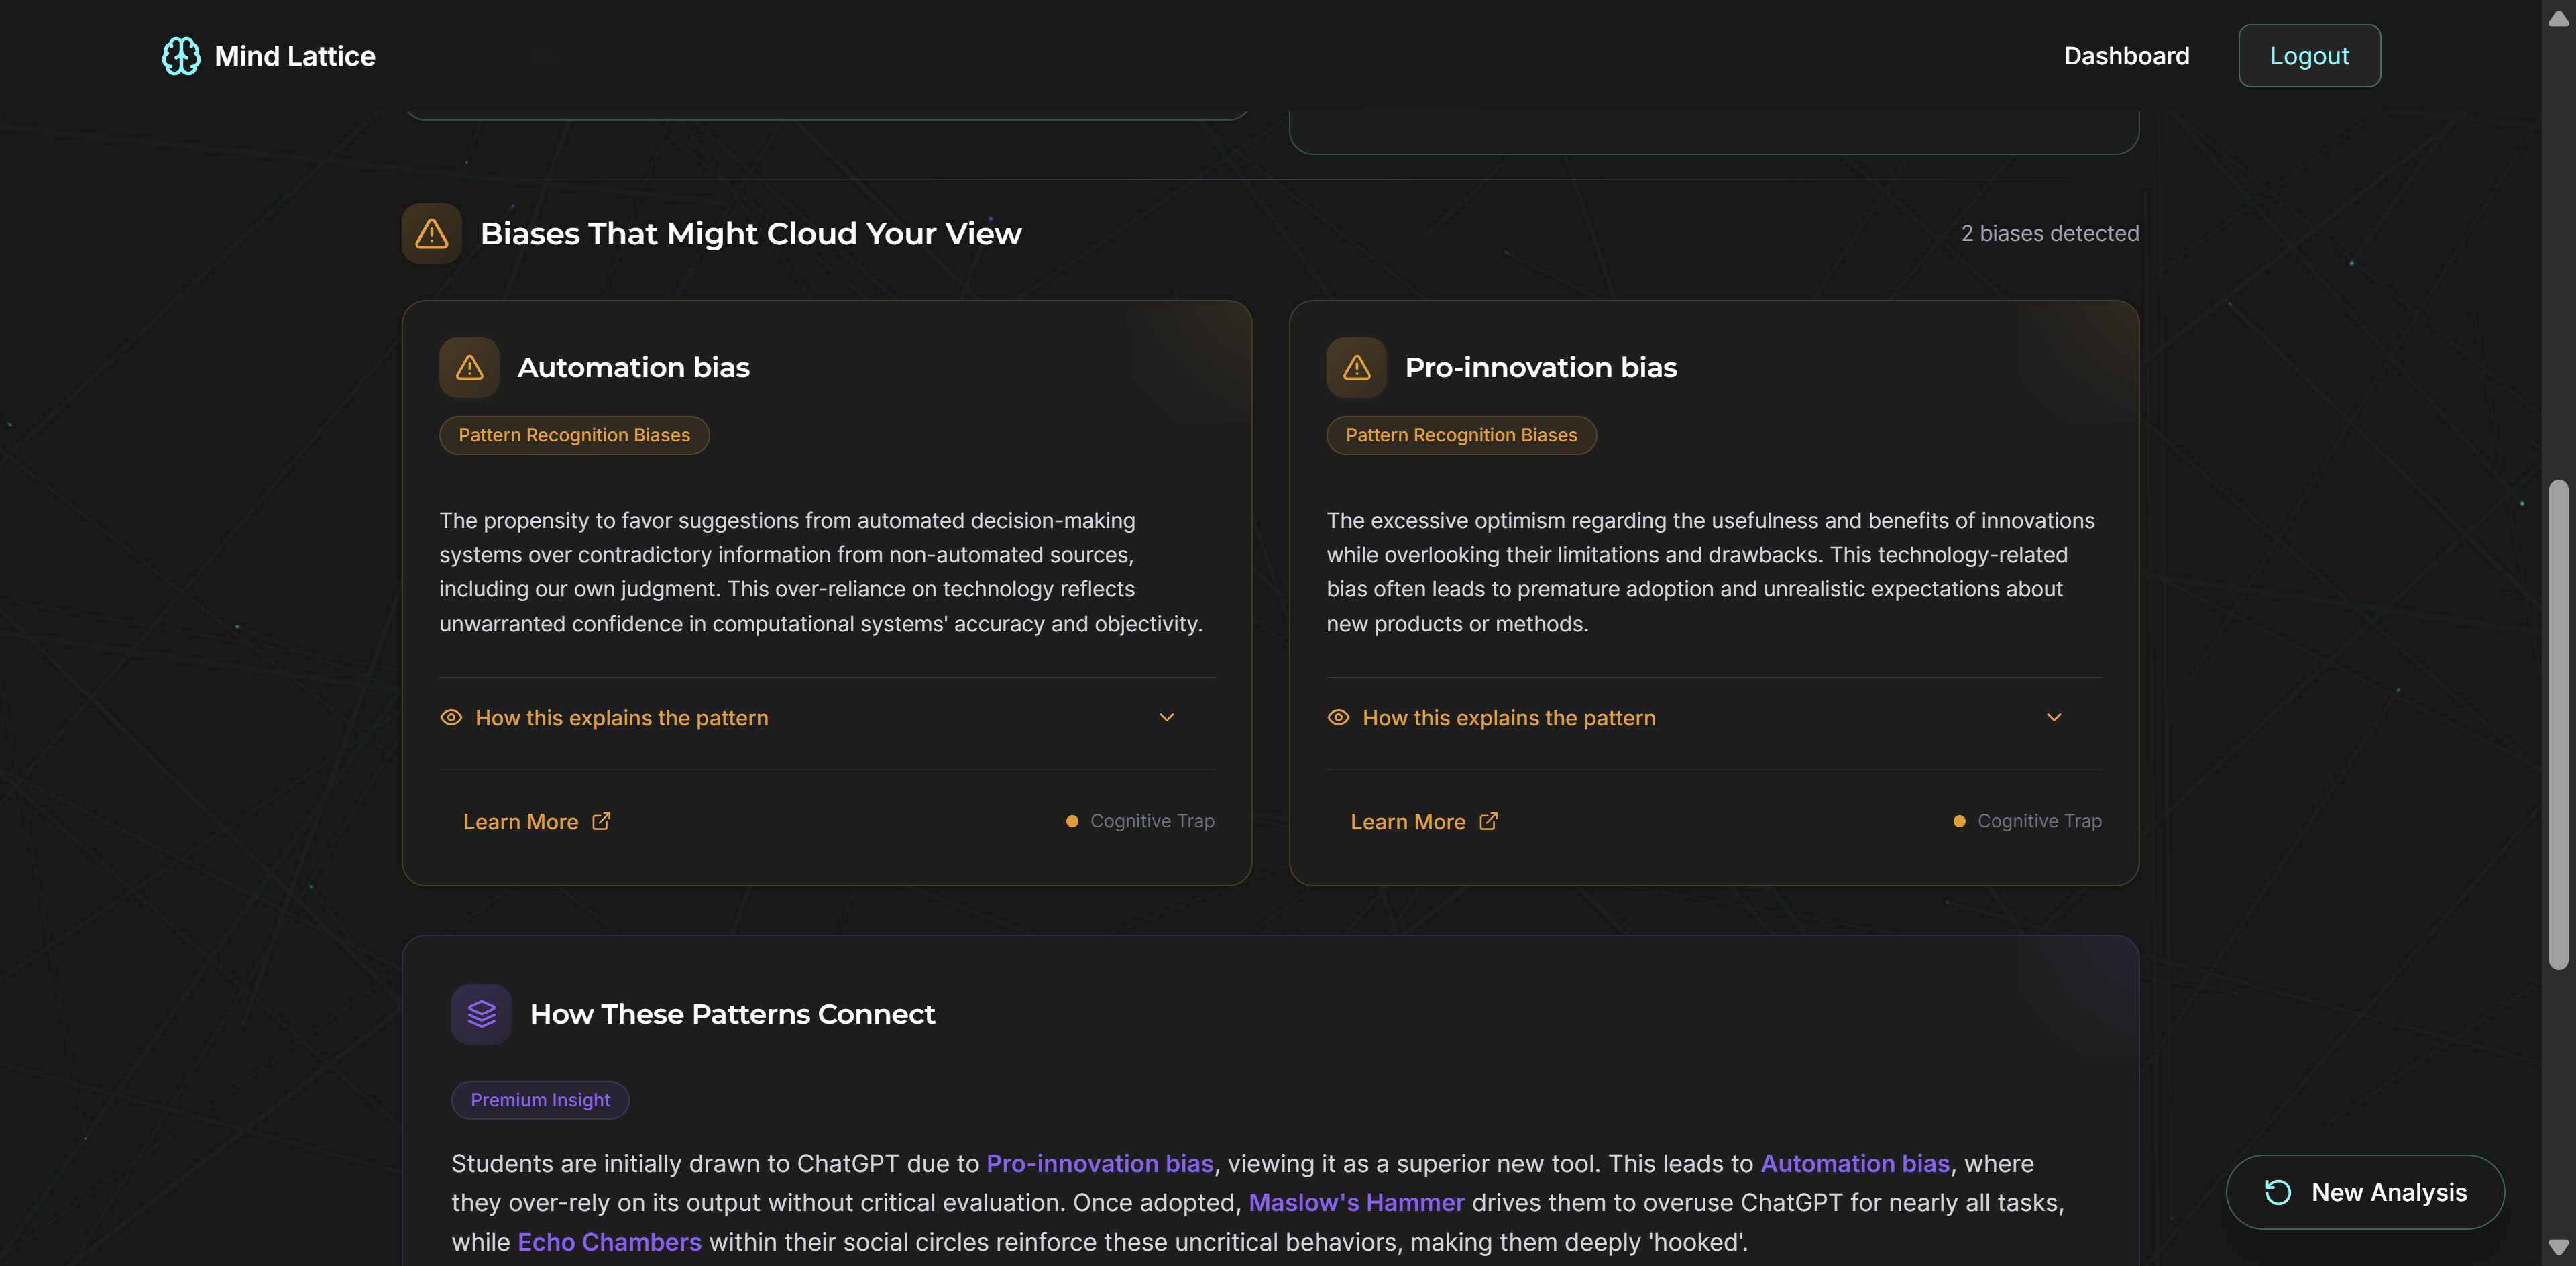2576x1266 pixels.
Task: Click Pattern Recognition Biases tag on Pro-innovation bias
Action: pyautogui.click(x=1461, y=435)
